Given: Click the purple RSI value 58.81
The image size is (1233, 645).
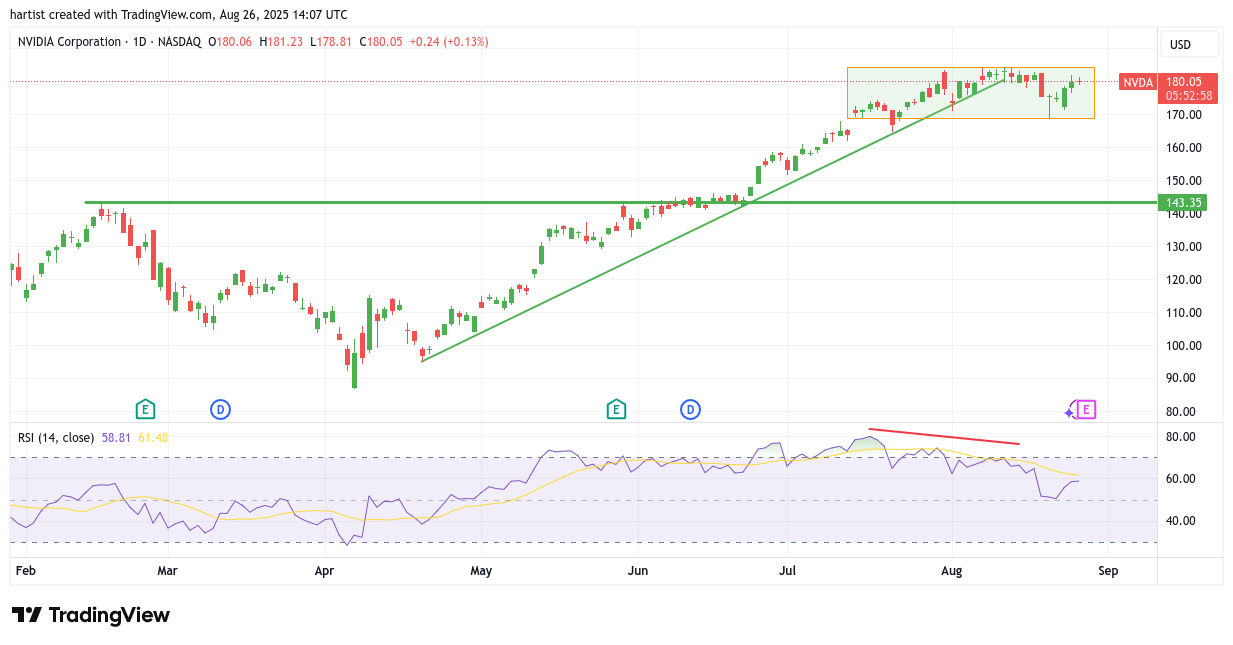Looking at the screenshot, I should [x=115, y=437].
